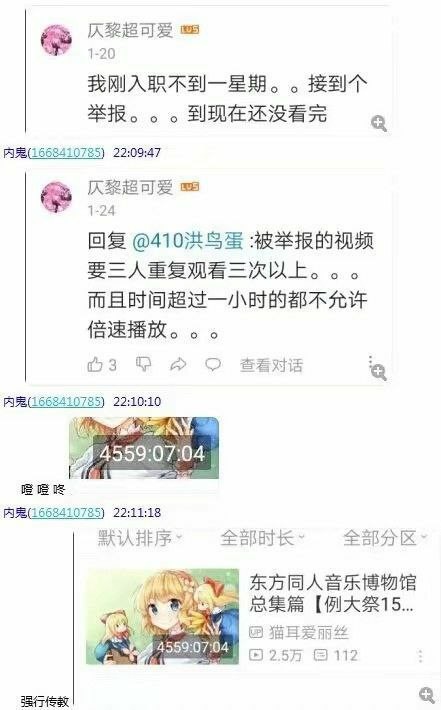Open sender ID 1668410785 at 22:11:18
Viewport: 441px width, 710px height.
[x=66, y=513]
